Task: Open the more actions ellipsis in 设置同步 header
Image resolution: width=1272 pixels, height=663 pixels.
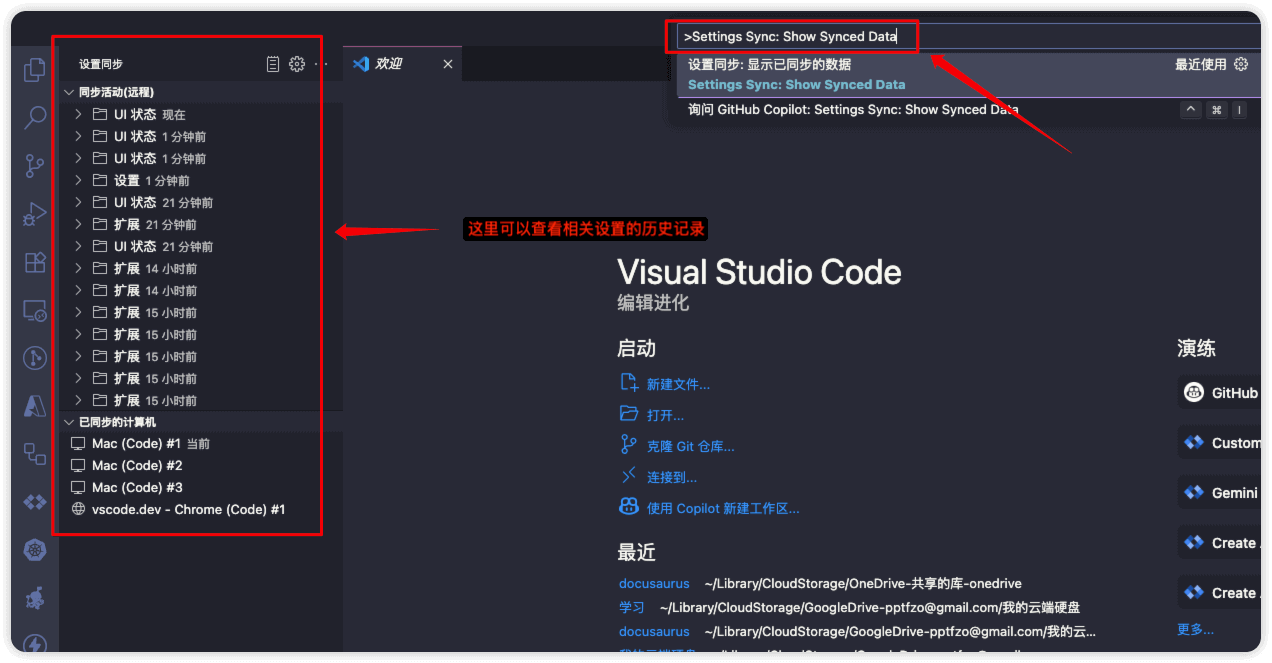Action: [321, 64]
